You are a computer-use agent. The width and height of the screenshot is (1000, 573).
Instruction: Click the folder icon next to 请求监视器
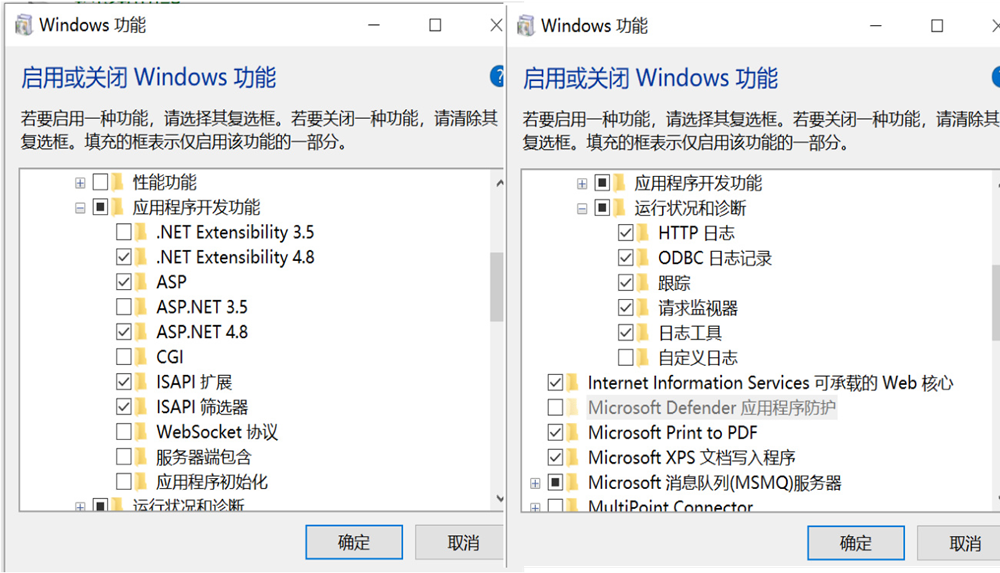pyautogui.click(x=643, y=308)
